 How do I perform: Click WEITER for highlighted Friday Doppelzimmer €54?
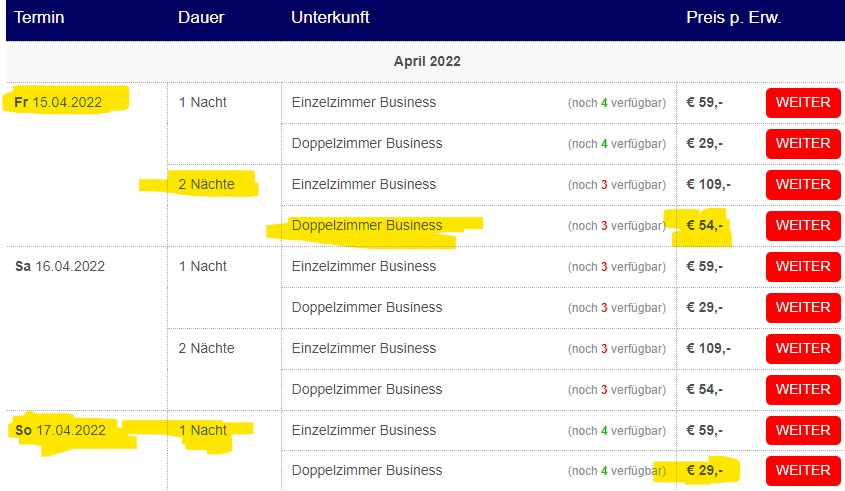pos(803,225)
